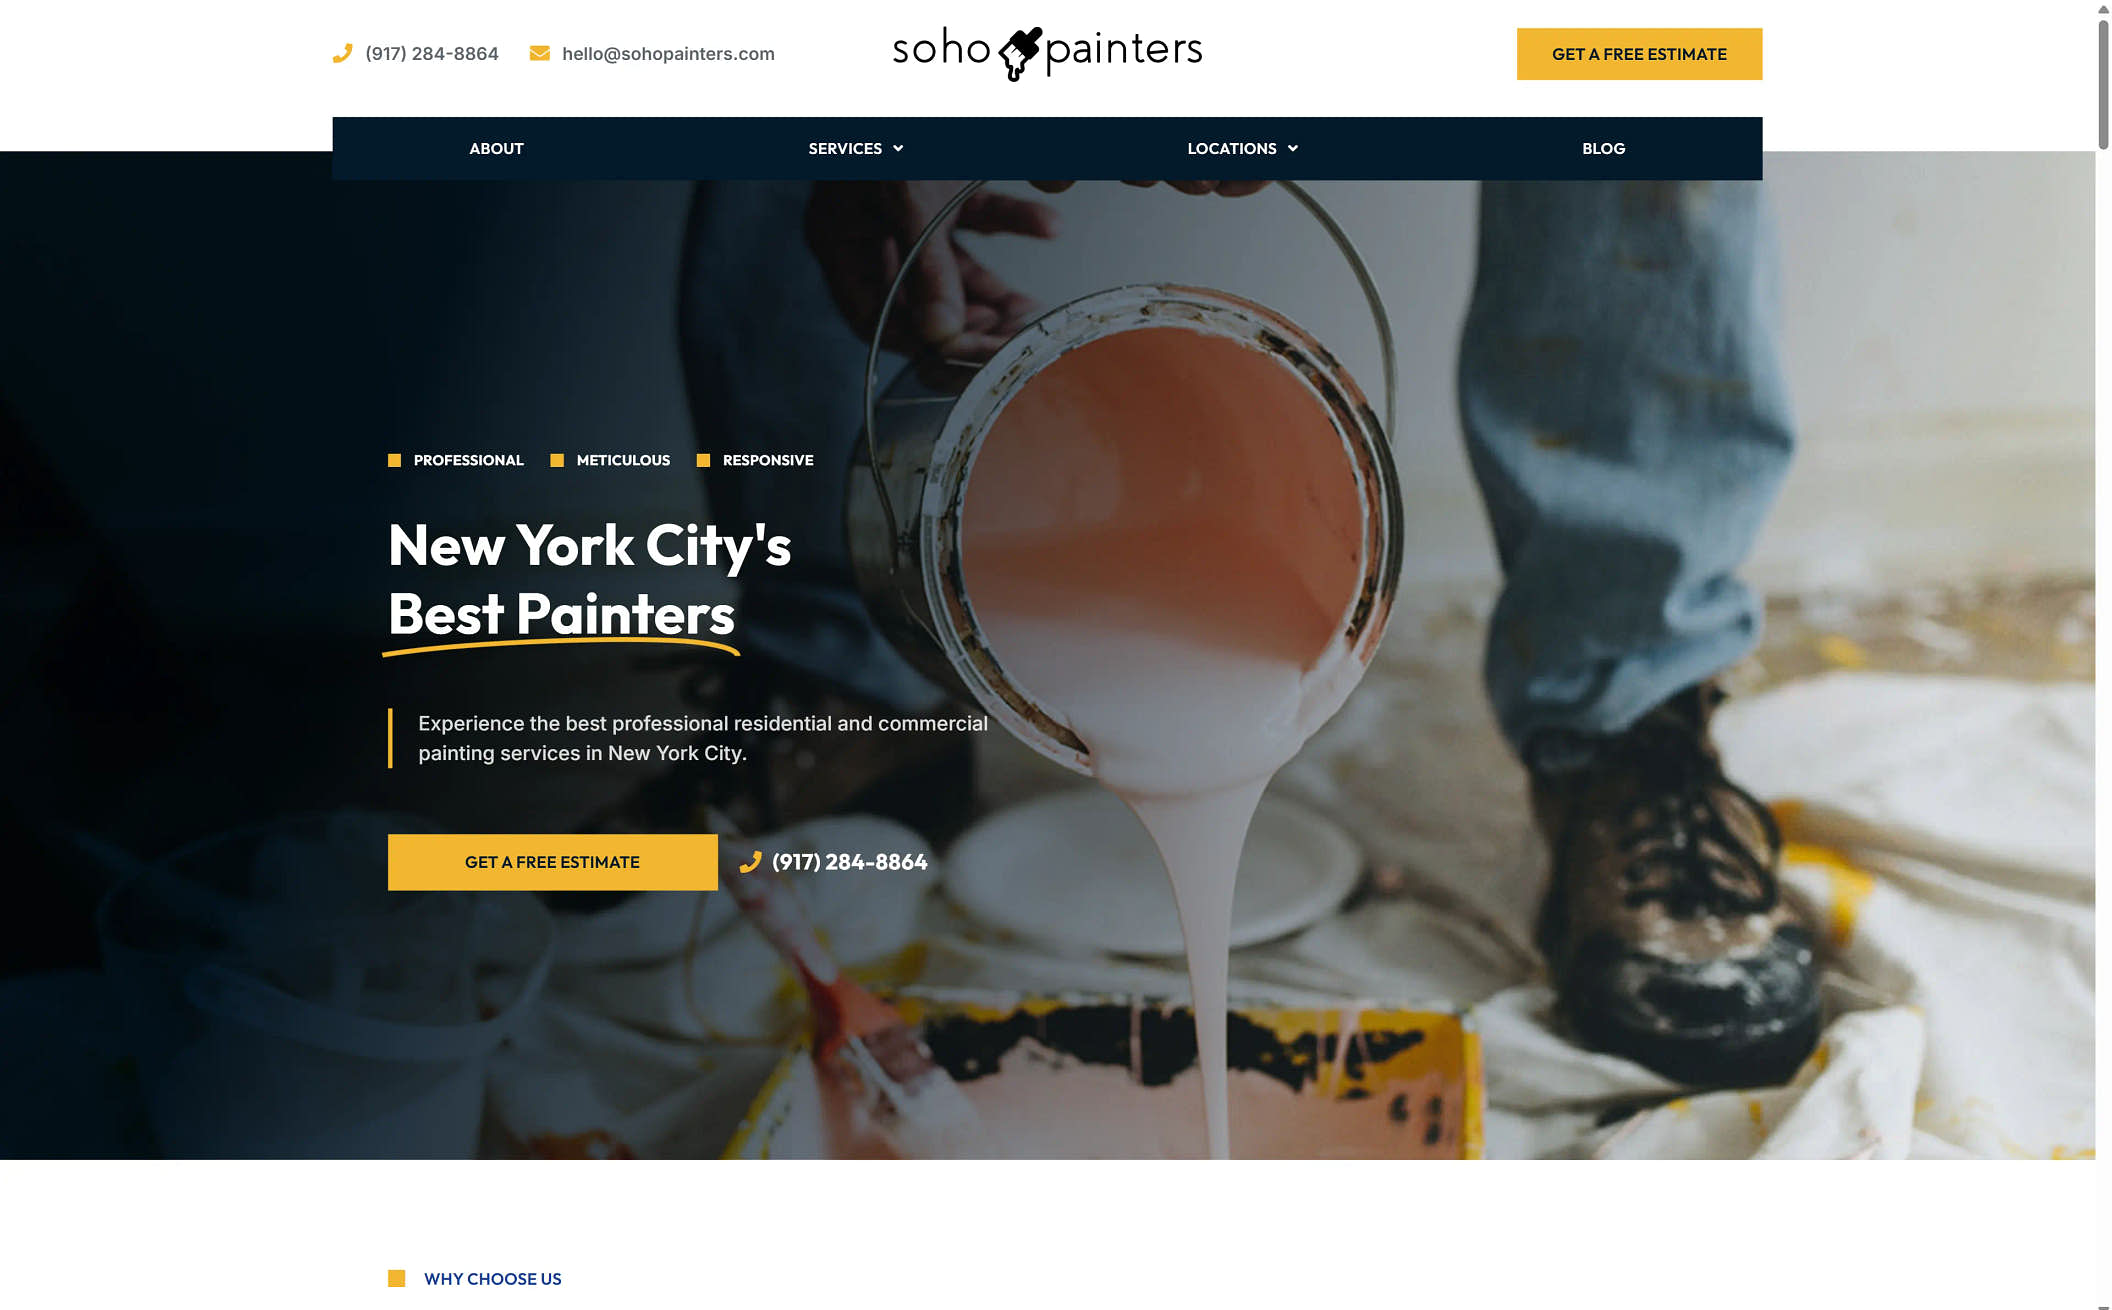The width and height of the screenshot is (2112, 1310).
Task: Click the yellow square next to Meticulous
Action: pos(557,460)
